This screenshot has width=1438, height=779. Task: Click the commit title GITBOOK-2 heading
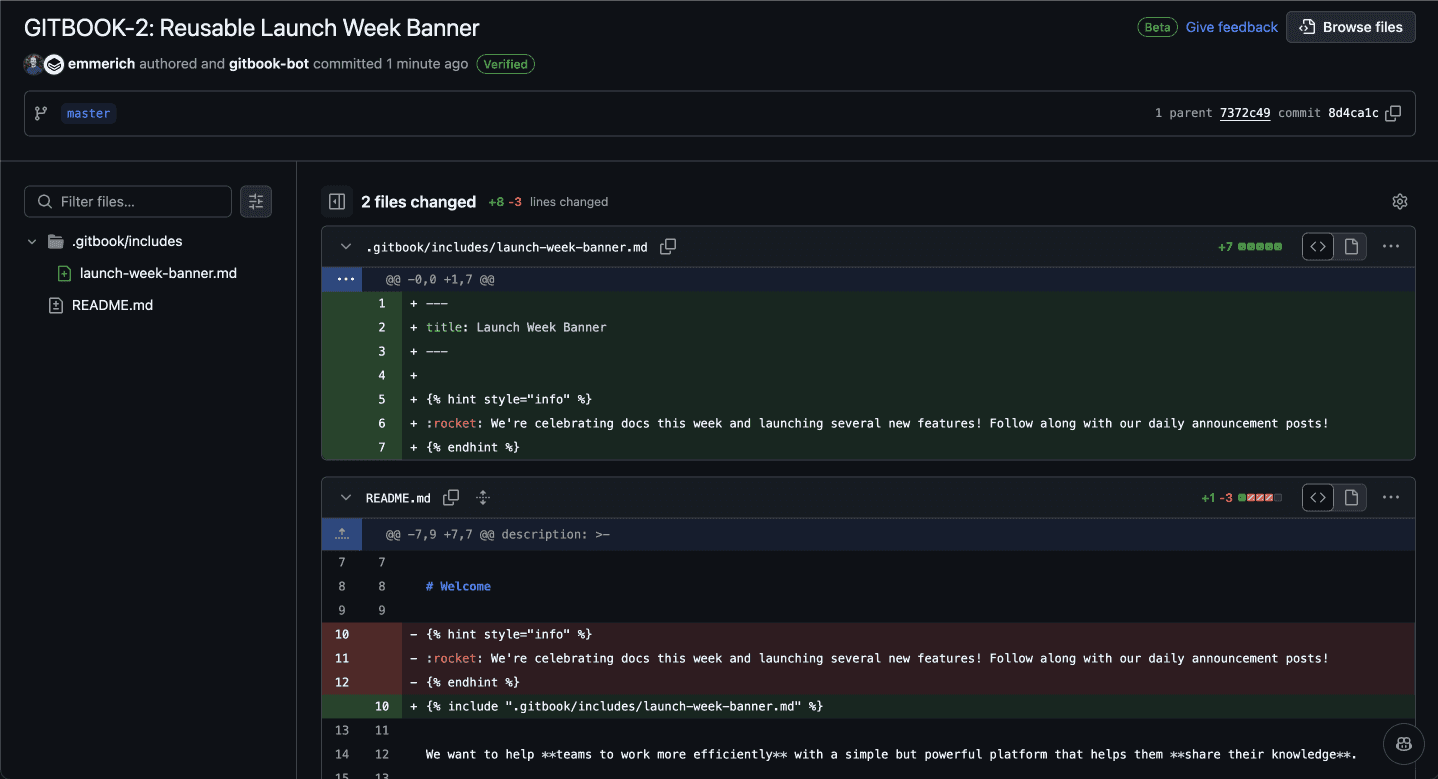click(x=252, y=27)
